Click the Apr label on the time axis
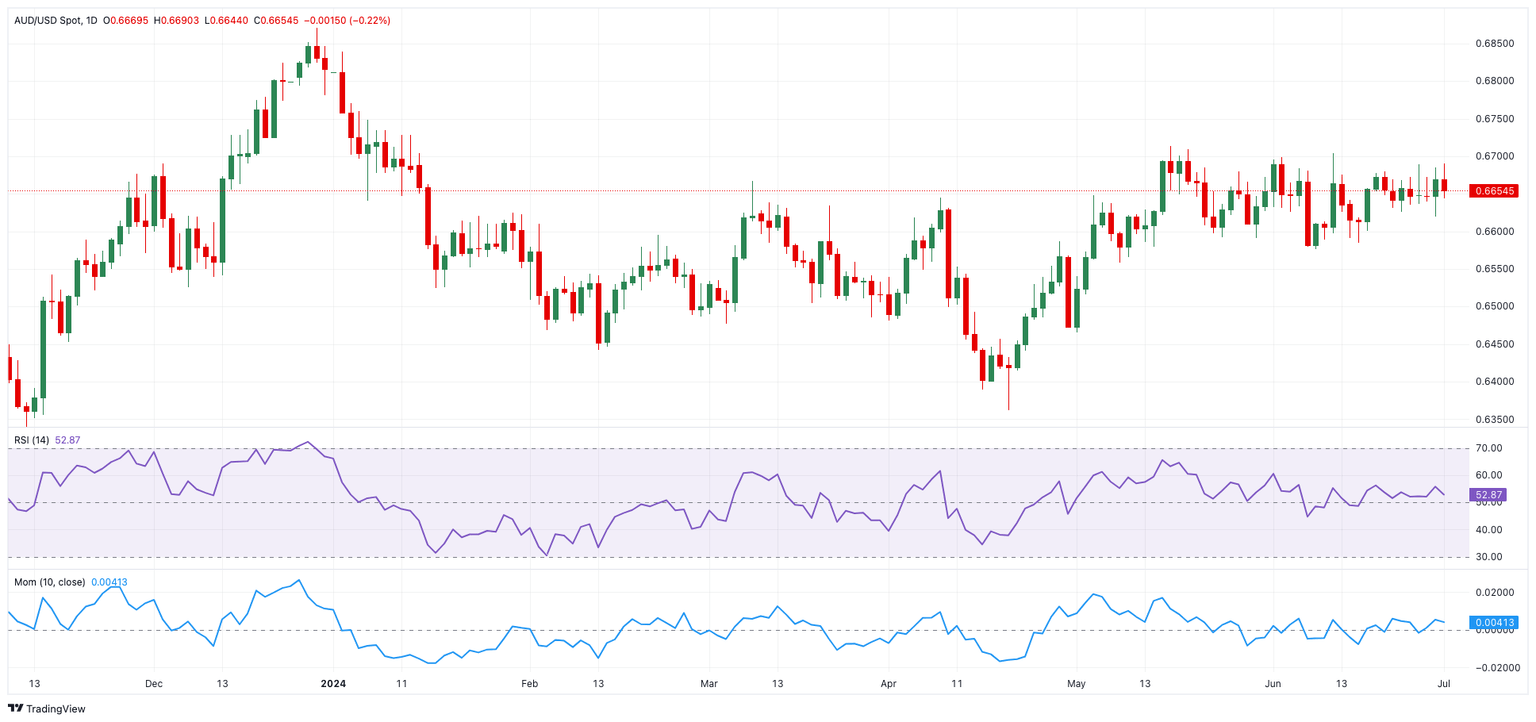 (x=888, y=684)
